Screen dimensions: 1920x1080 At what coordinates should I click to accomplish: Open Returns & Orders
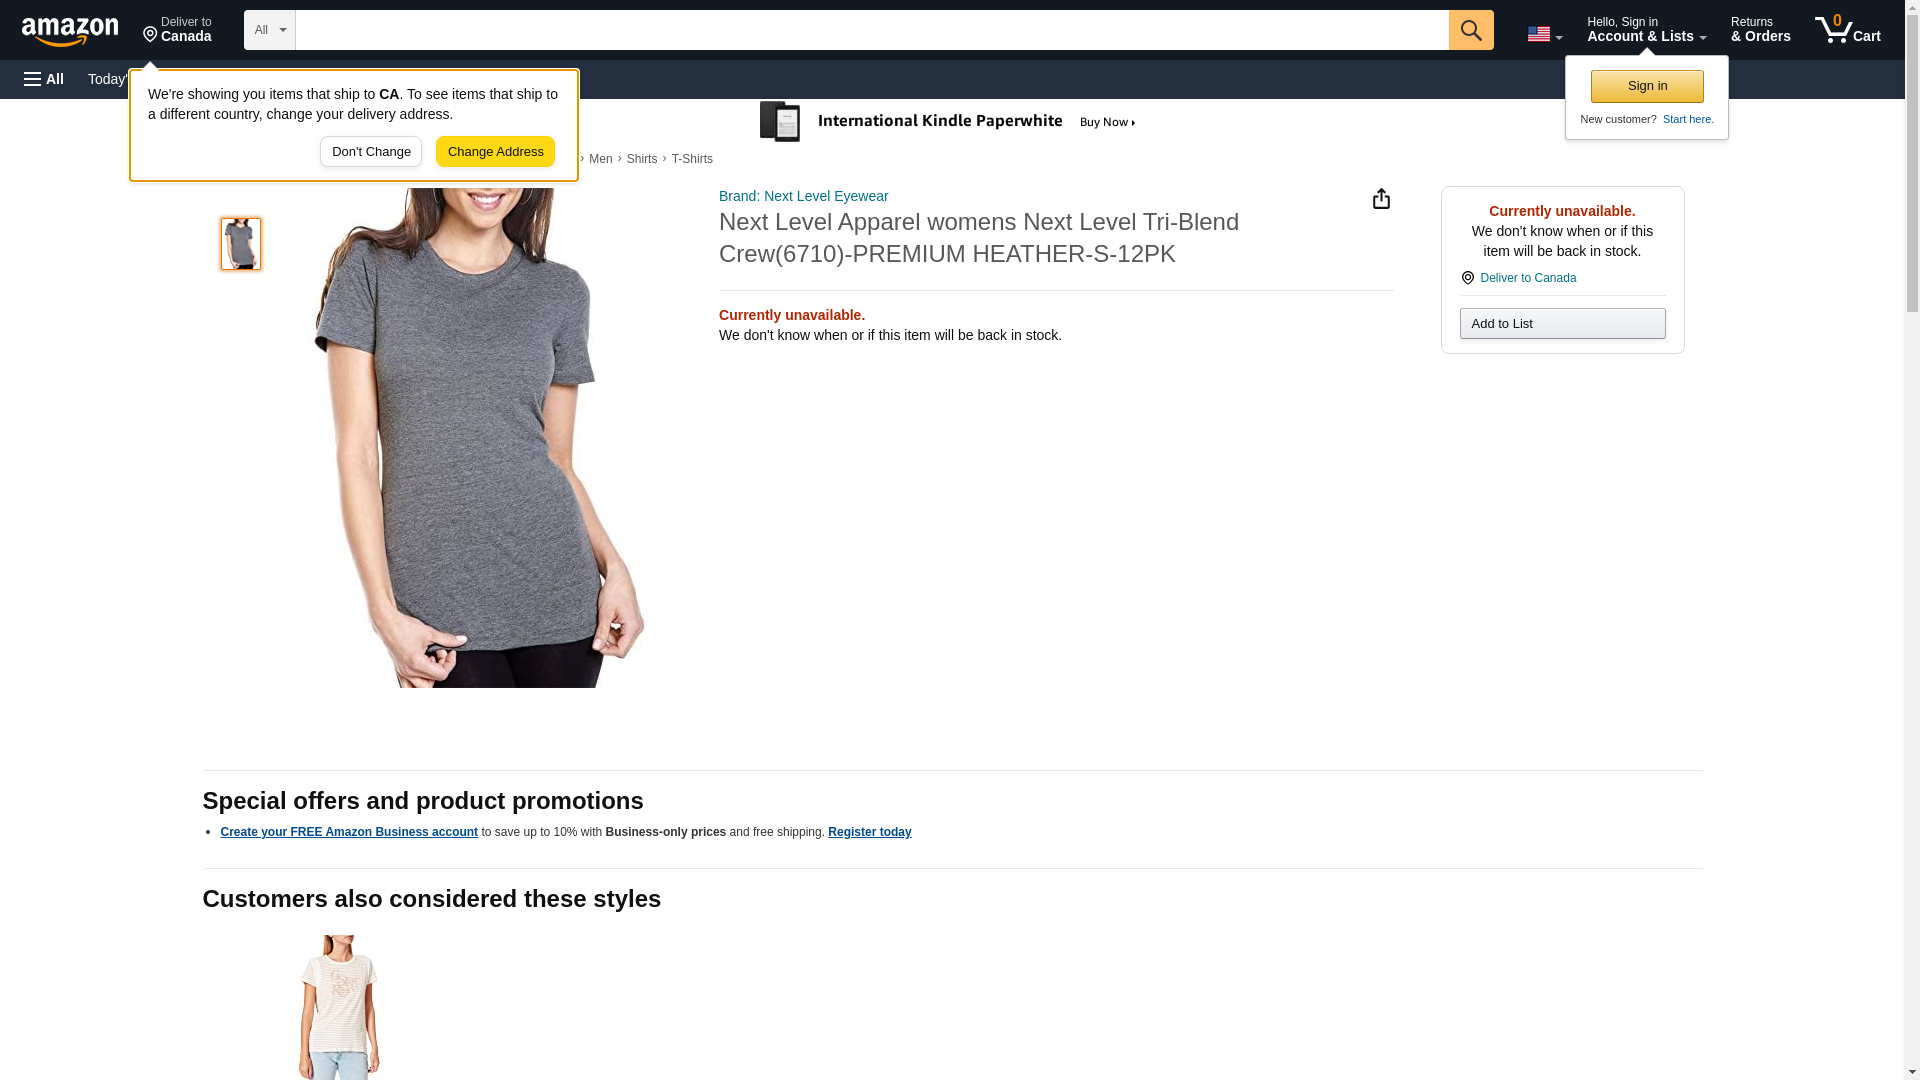coord(1760,30)
